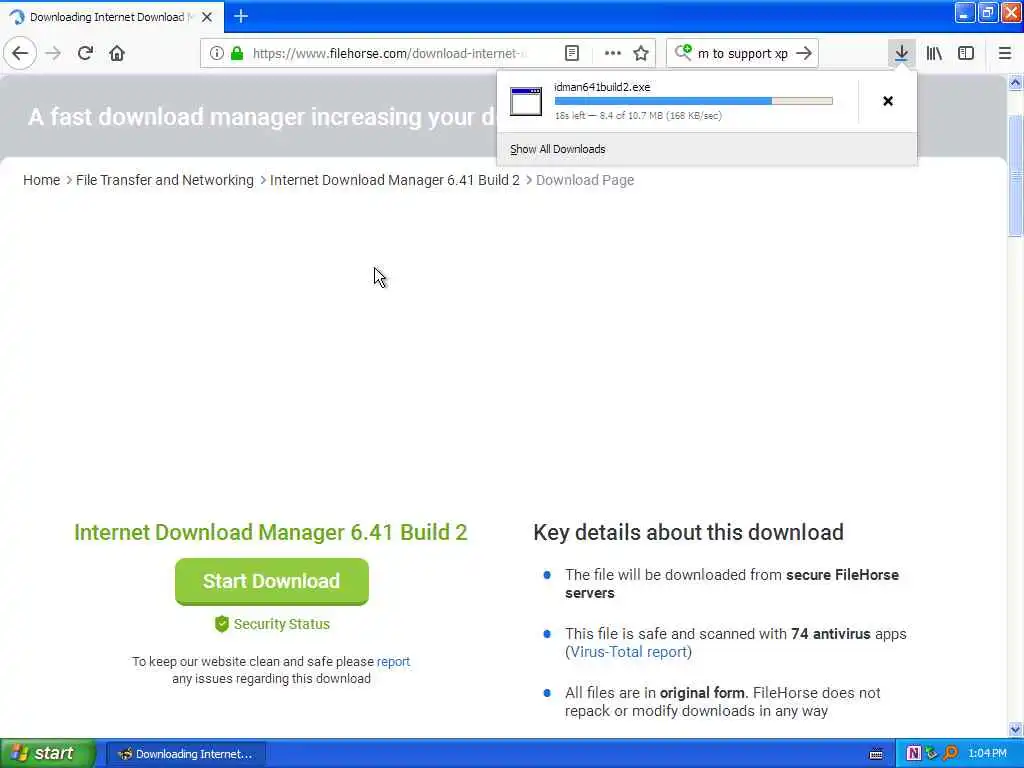
Task: Toggle the downloads toolbar button
Action: 902,53
